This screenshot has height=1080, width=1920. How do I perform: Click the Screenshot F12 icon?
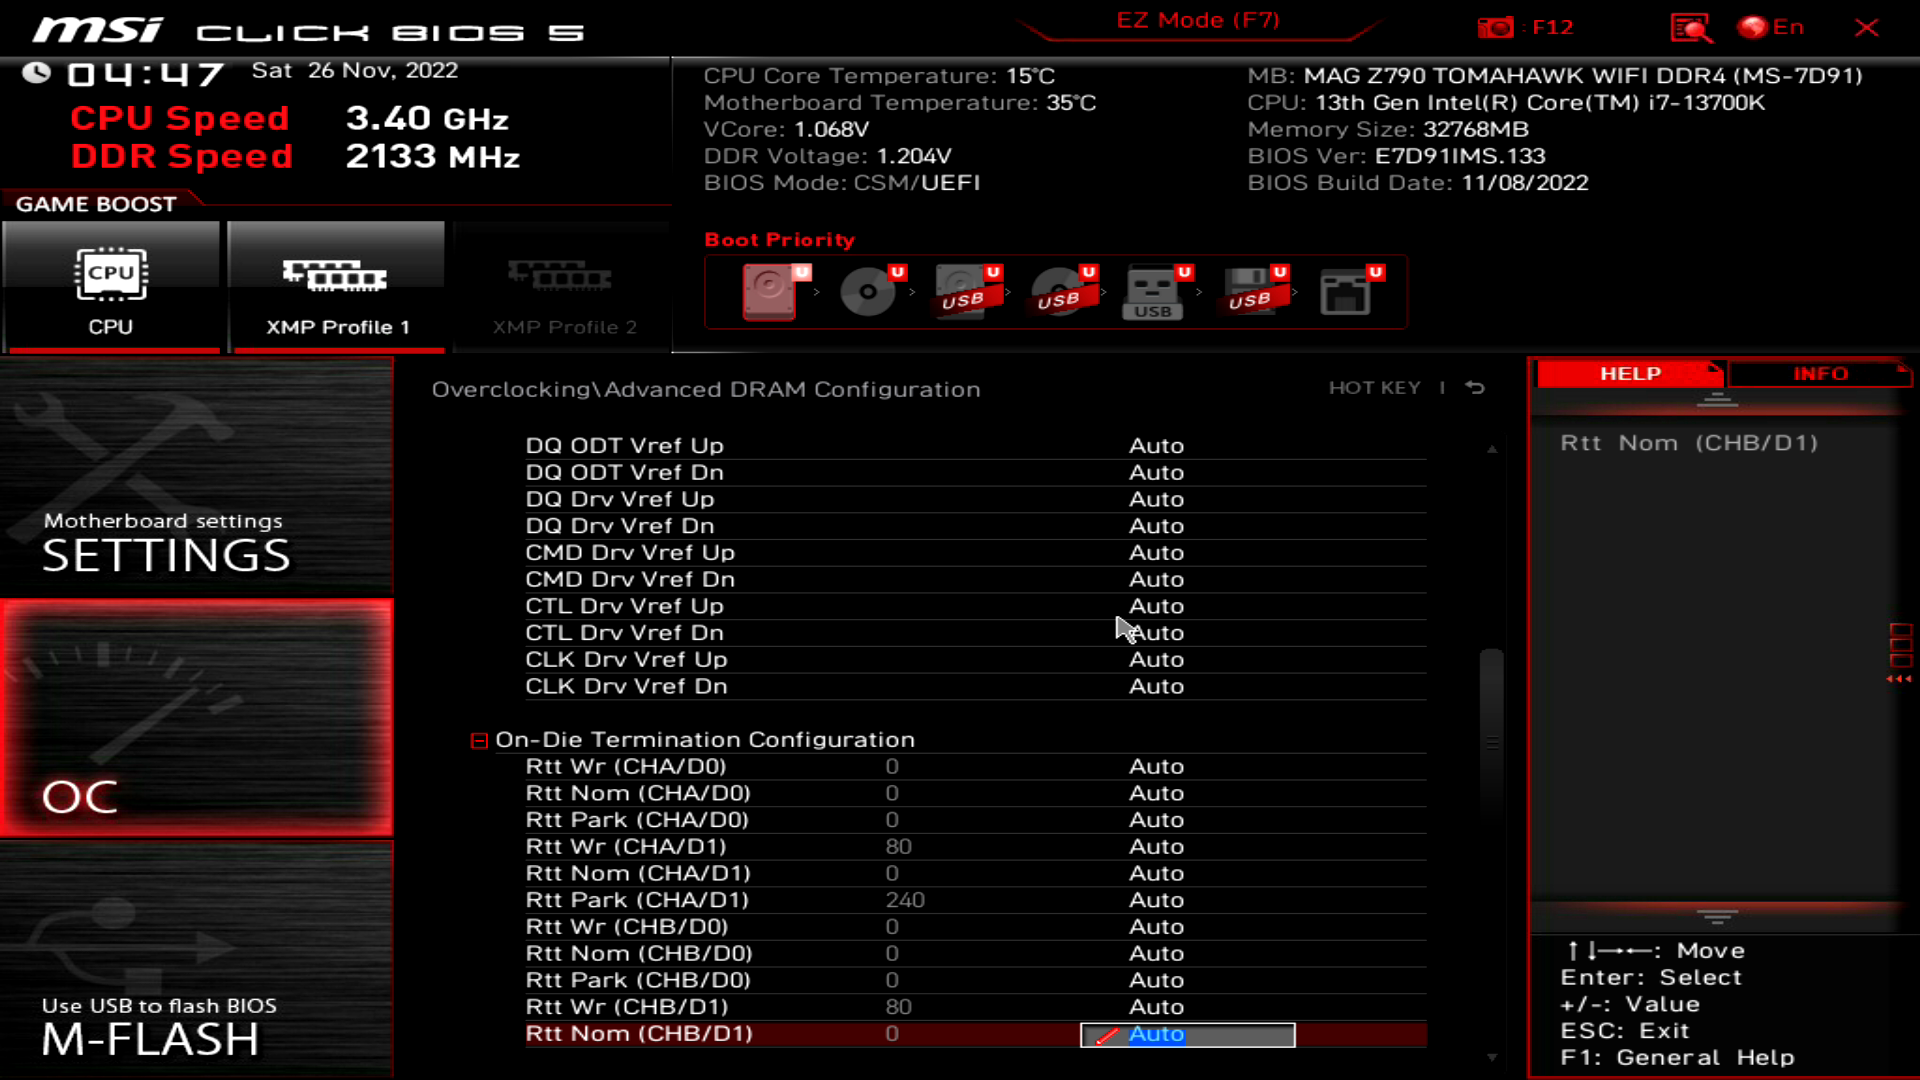click(x=1495, y=28)
